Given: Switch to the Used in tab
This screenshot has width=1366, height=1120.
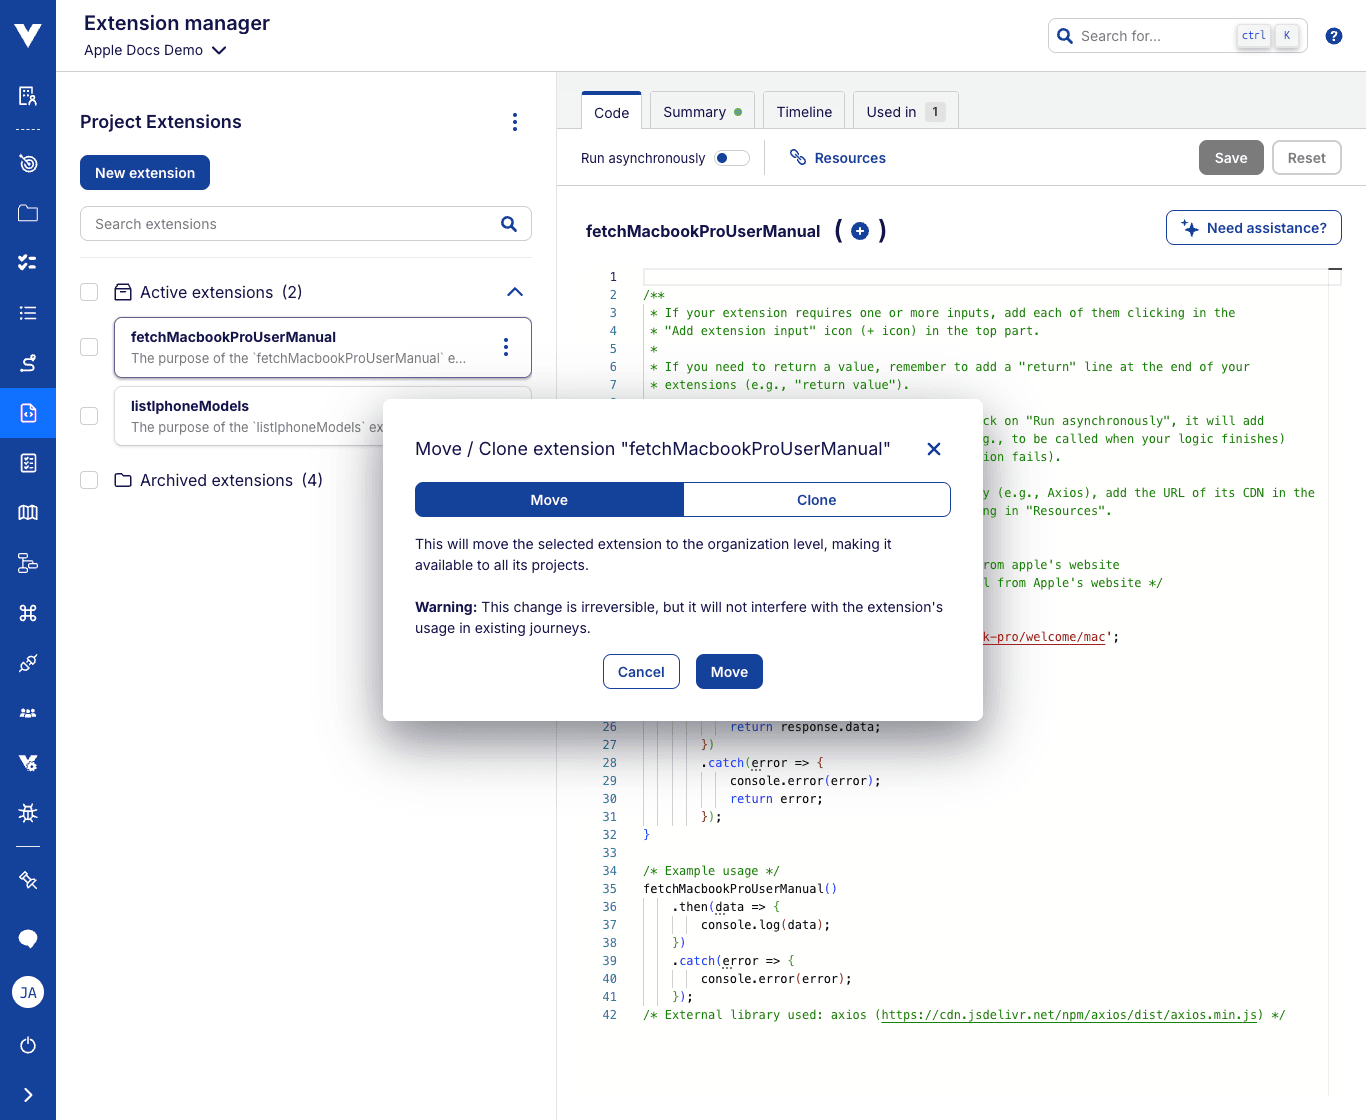Looking at the screenshot, I should pos(905,112).
